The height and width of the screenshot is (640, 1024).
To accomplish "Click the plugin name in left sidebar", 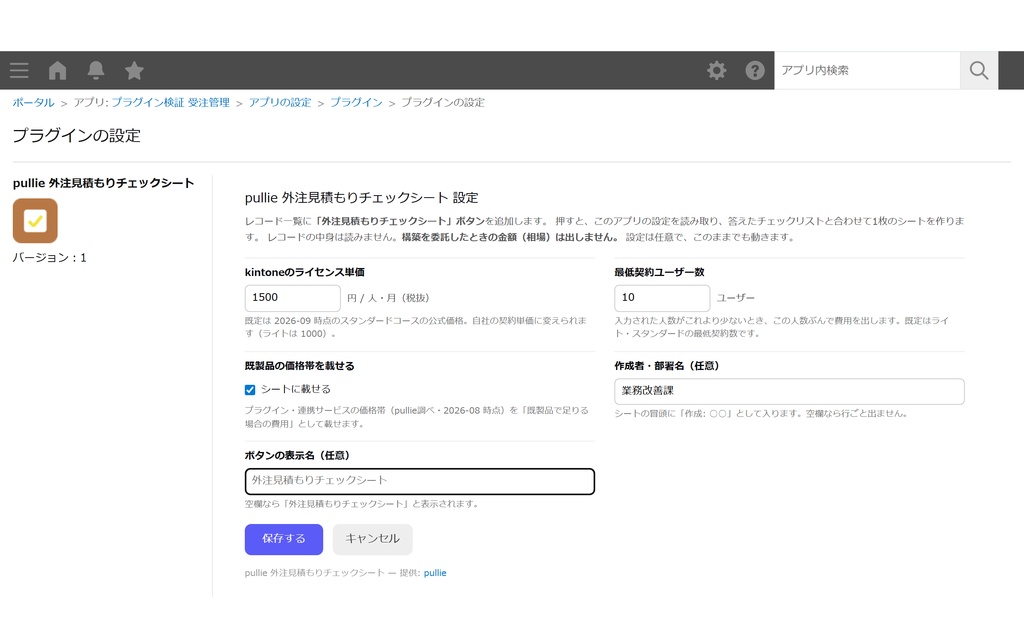I will click(103, 184).
